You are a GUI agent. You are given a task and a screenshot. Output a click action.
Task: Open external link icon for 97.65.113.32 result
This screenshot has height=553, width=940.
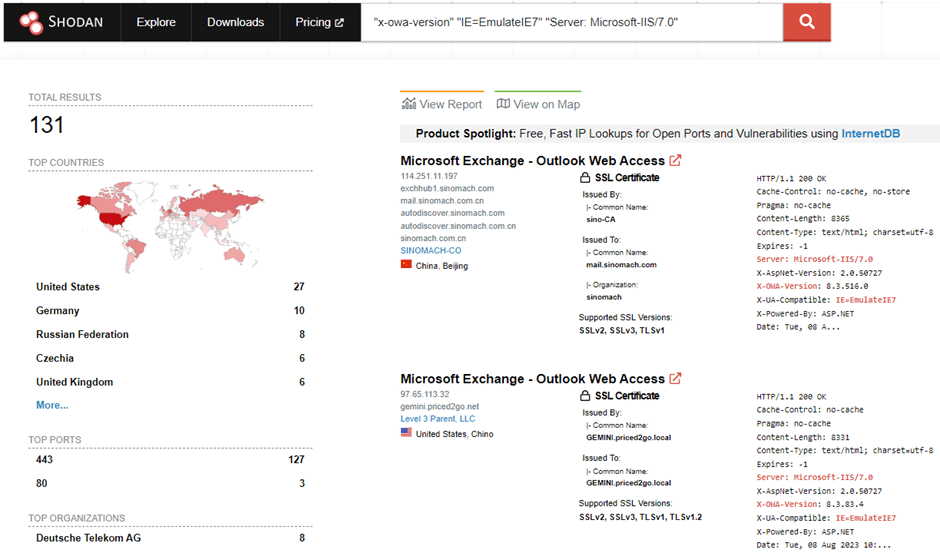(676, 378)
